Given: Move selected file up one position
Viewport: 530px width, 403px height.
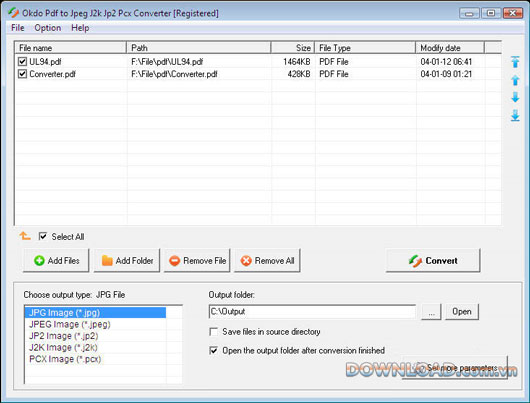Looking at the screenshot, I should click(515, 80).
